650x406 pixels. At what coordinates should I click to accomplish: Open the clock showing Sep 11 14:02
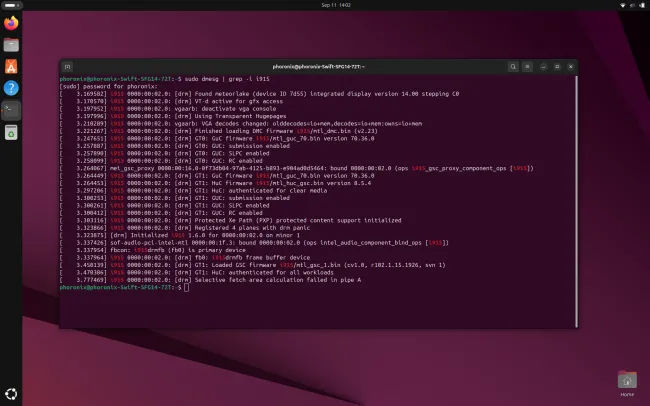[x=336, y=5]
